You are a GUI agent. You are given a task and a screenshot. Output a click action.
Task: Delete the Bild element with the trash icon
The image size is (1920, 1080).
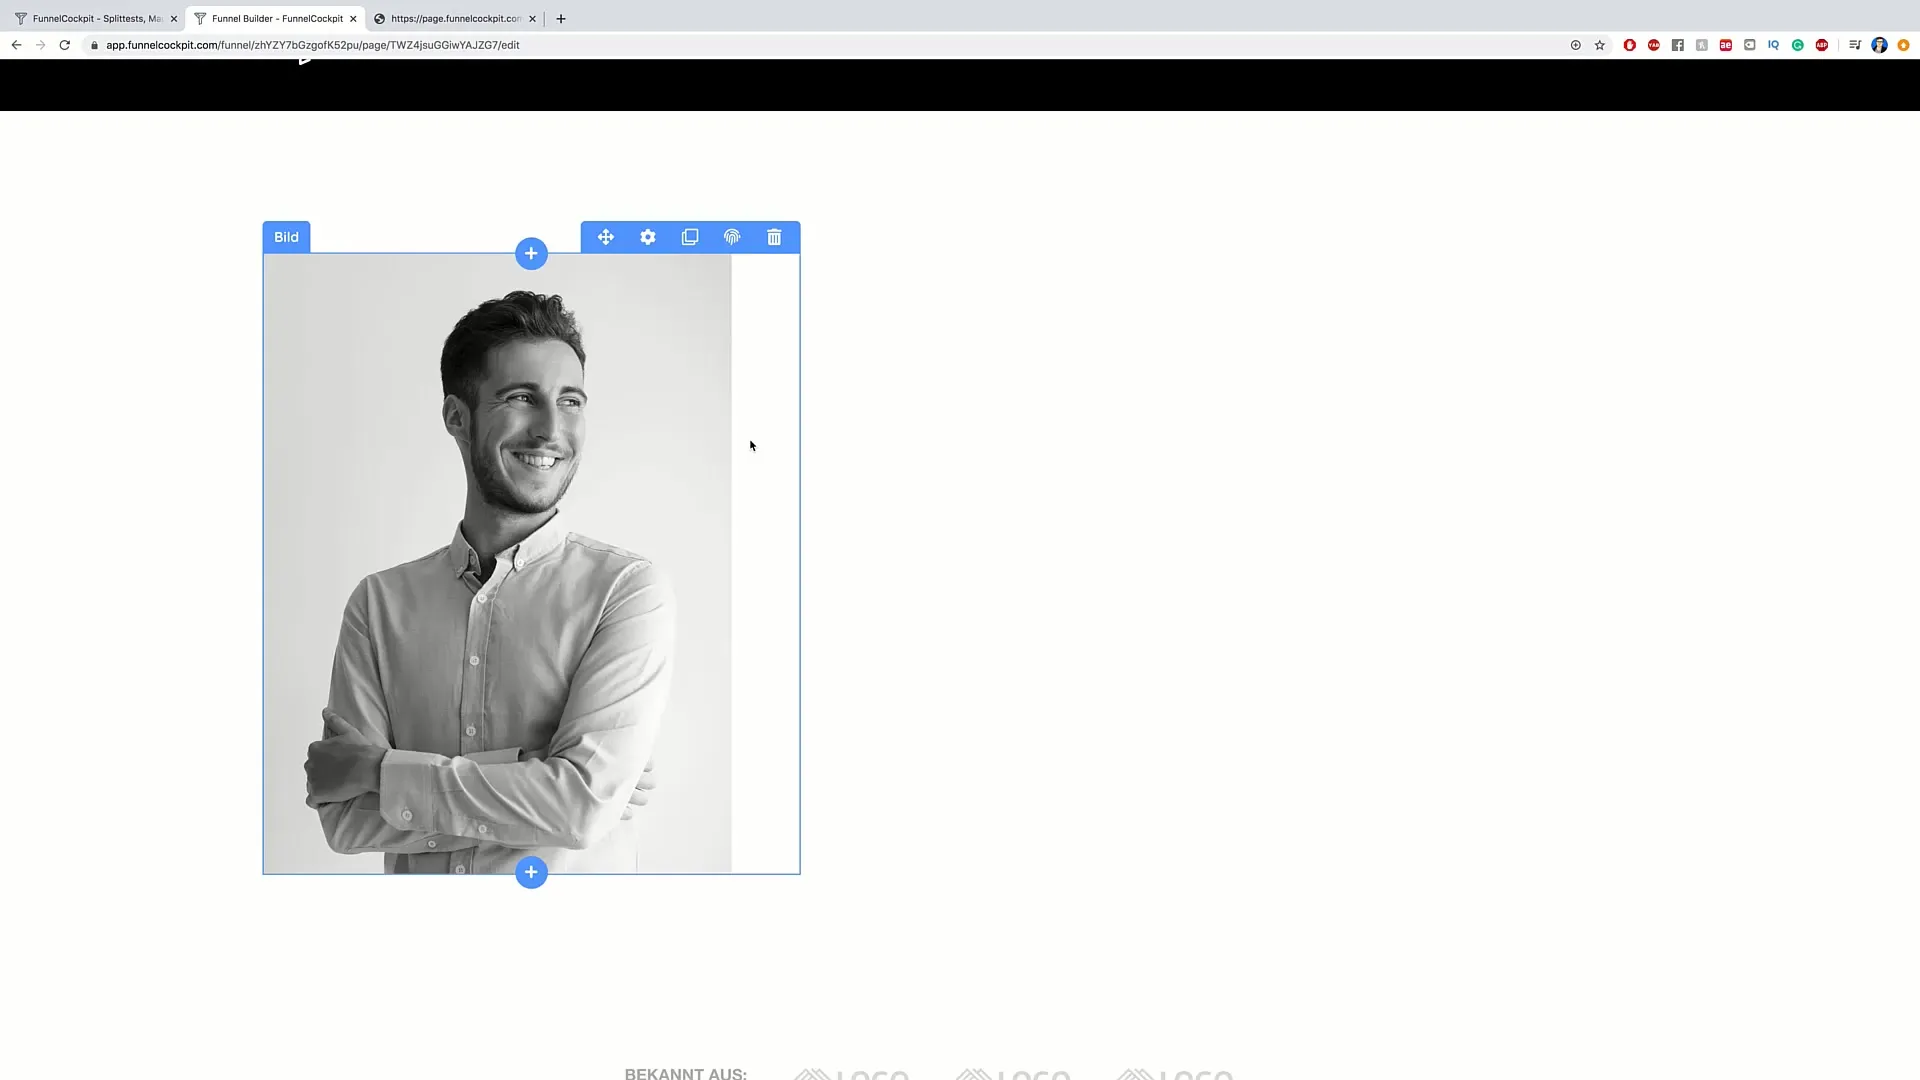pos(774,237)
